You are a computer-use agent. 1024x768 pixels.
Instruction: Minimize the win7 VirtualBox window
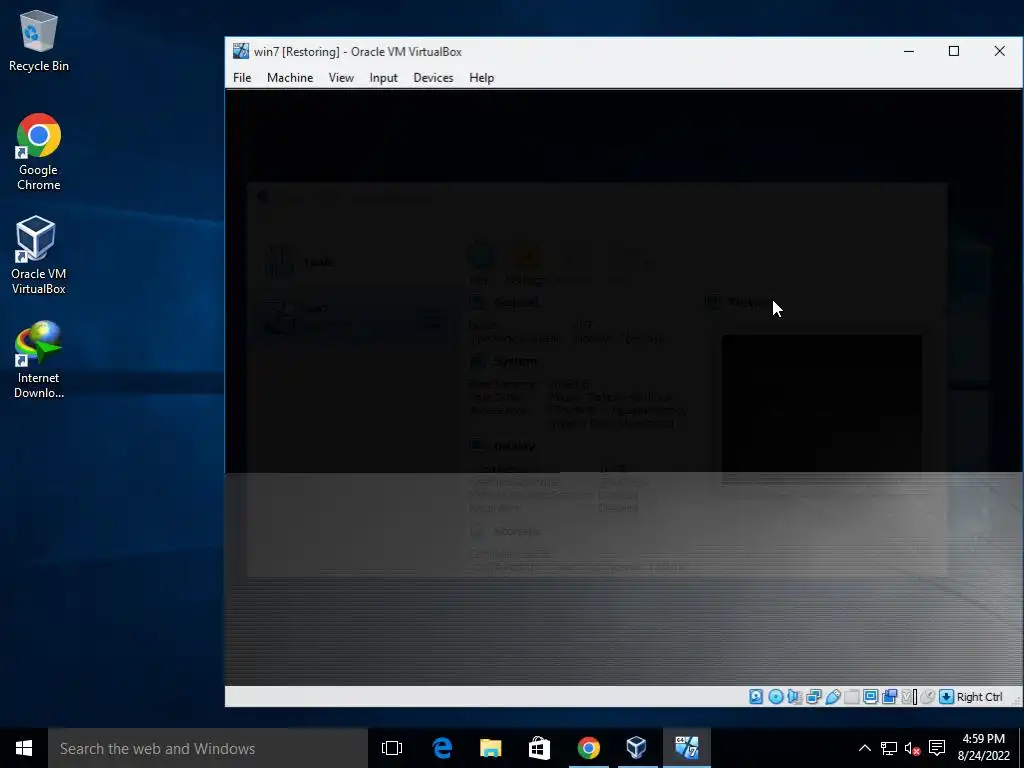[x=908, y=51]
